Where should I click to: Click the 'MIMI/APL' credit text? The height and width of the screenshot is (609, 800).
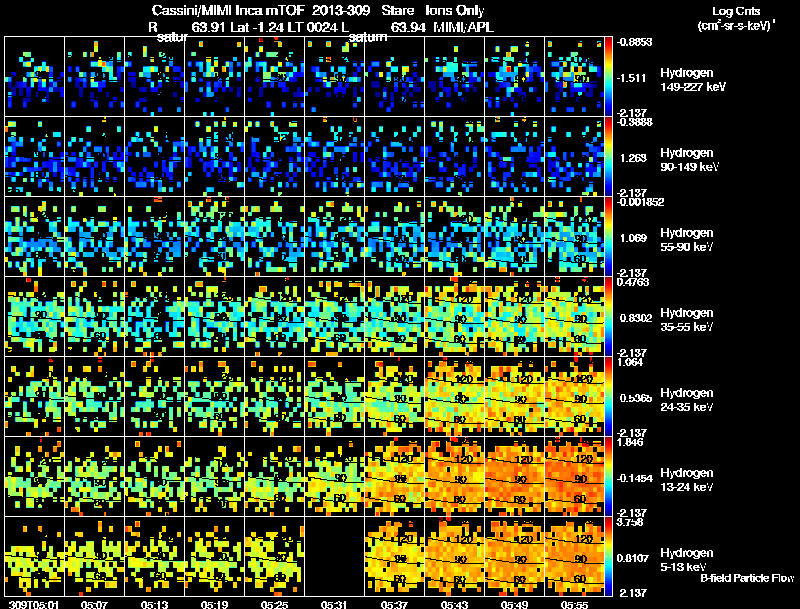coord(463,27)
